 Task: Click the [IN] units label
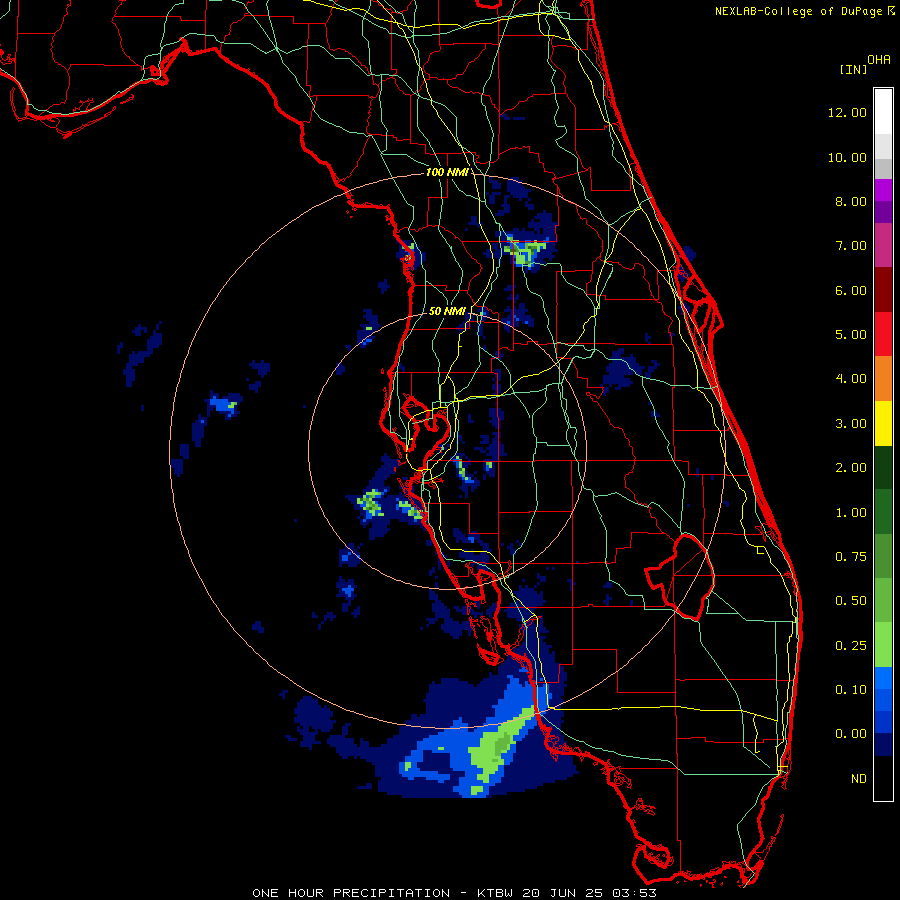point(854,69)
